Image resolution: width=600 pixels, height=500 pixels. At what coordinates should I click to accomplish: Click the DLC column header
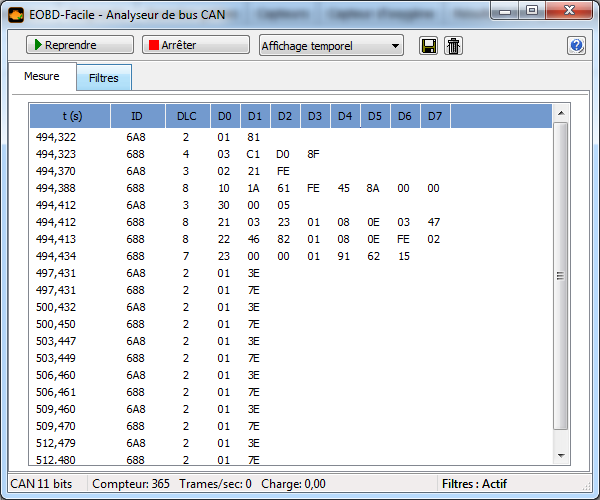186,116
